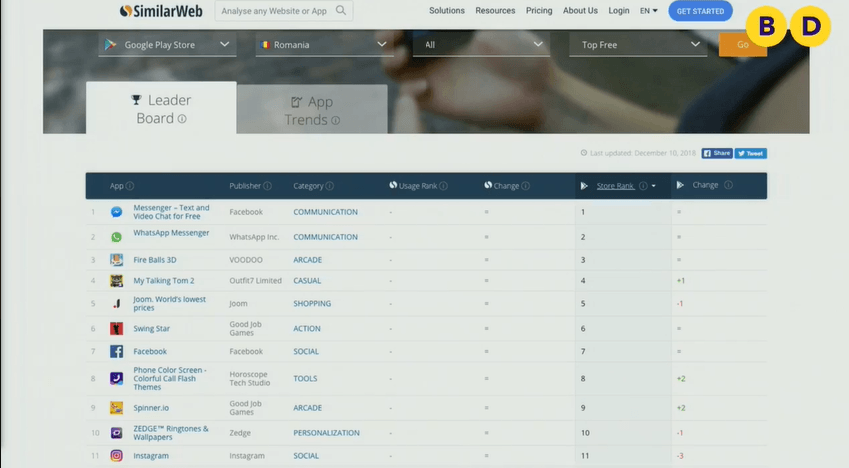Click info icon beside App Trends tab
The height and width of the screenshot is (468, 849).
(x=336, y=120)
